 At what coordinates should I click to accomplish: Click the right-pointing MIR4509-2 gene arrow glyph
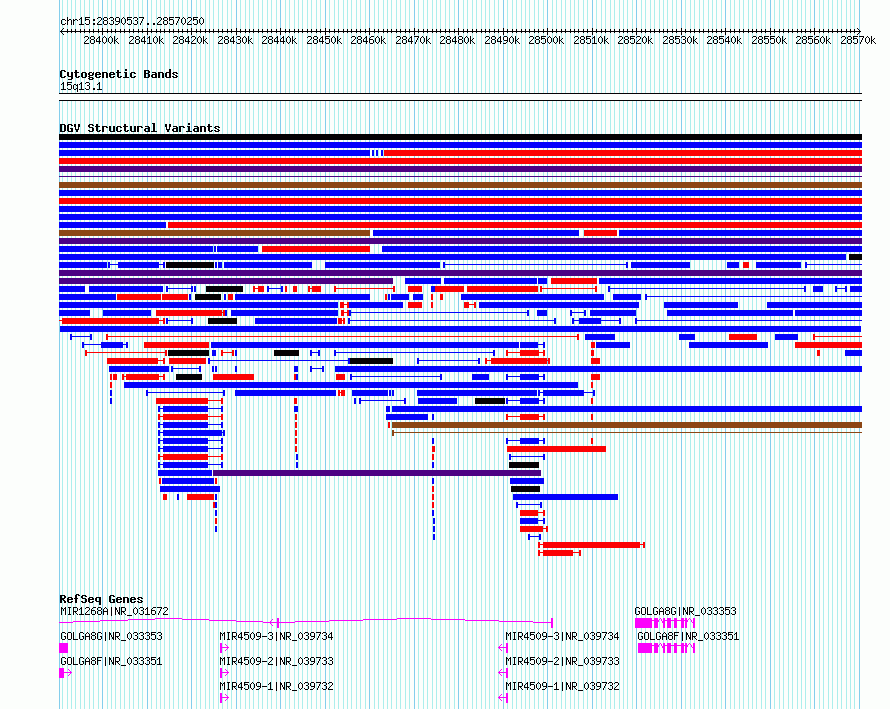(x=224, y=673)
